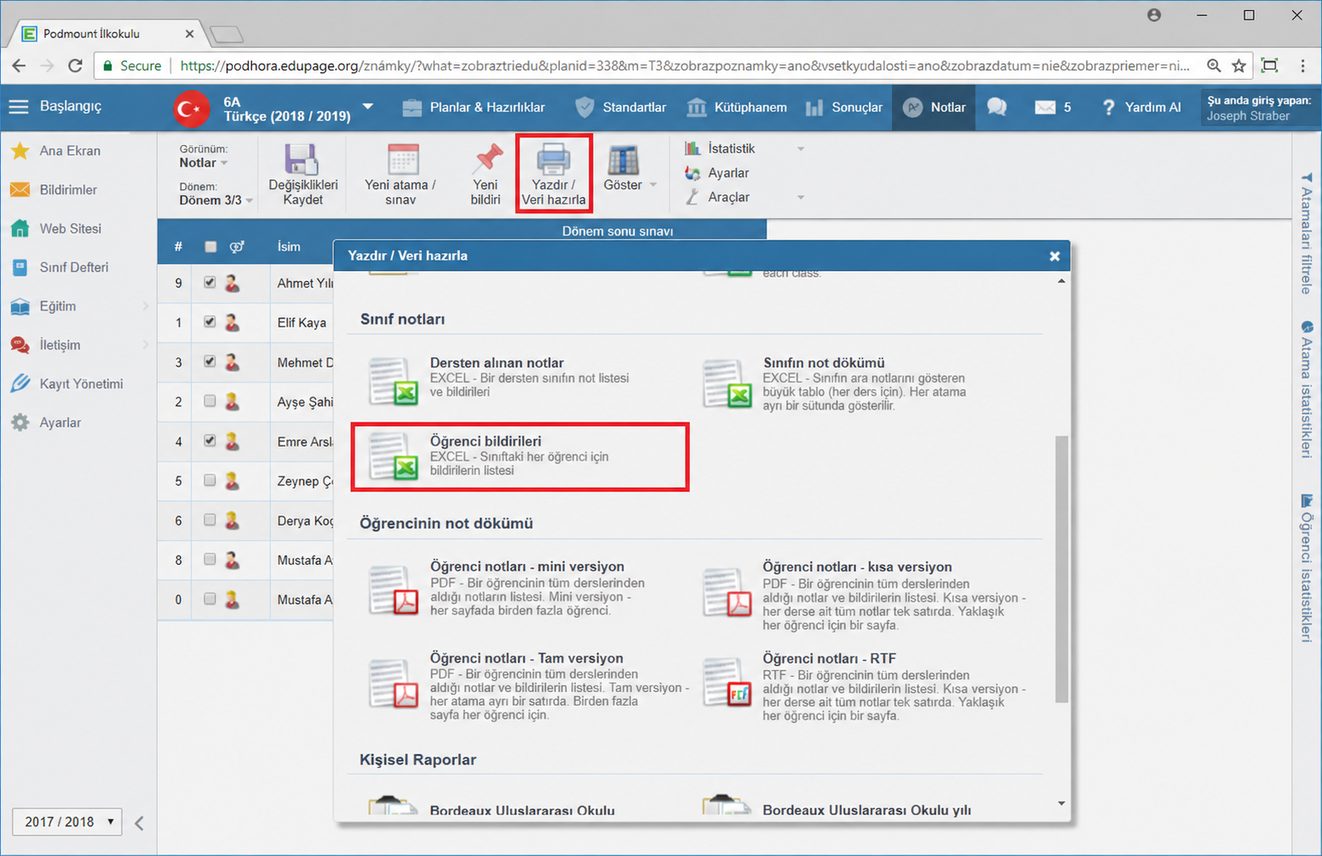Save changes with Değişiklikleri Kaydet floppy icon
The image size is (1322, 856).
(302, 160)
